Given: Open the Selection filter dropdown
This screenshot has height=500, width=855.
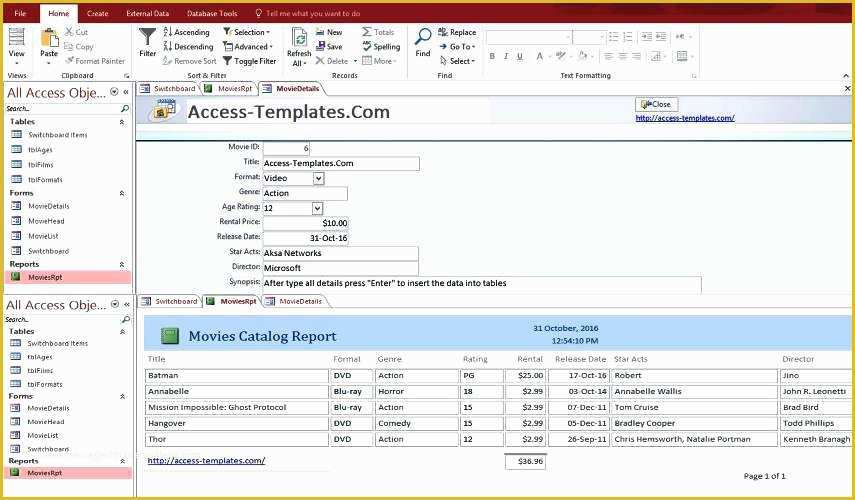Looking at the screenshot, I should click(246, 32).
